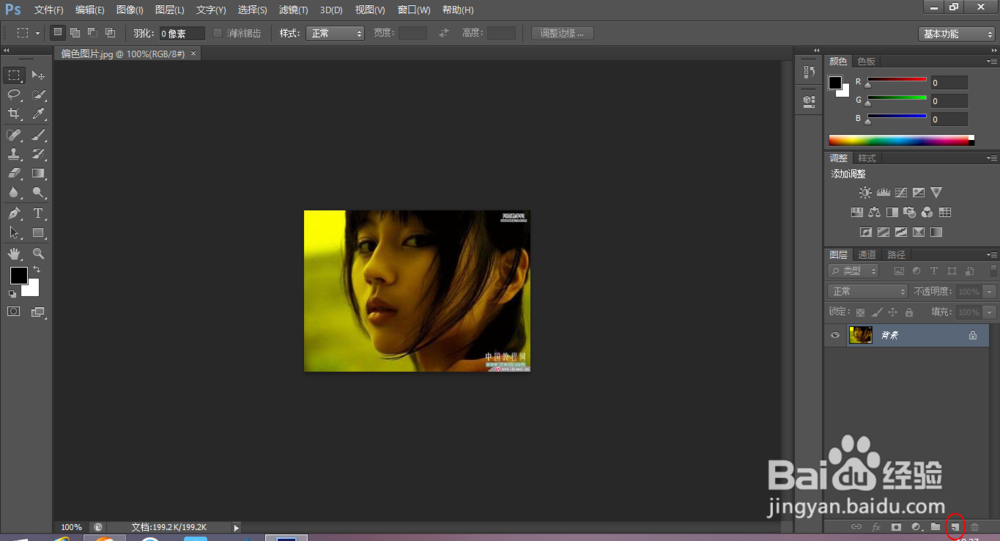The height and width of the screenshot is (541, 1000).
Task: Select the Blur tool
Action: pyautogui.click(x=14, y=192)
